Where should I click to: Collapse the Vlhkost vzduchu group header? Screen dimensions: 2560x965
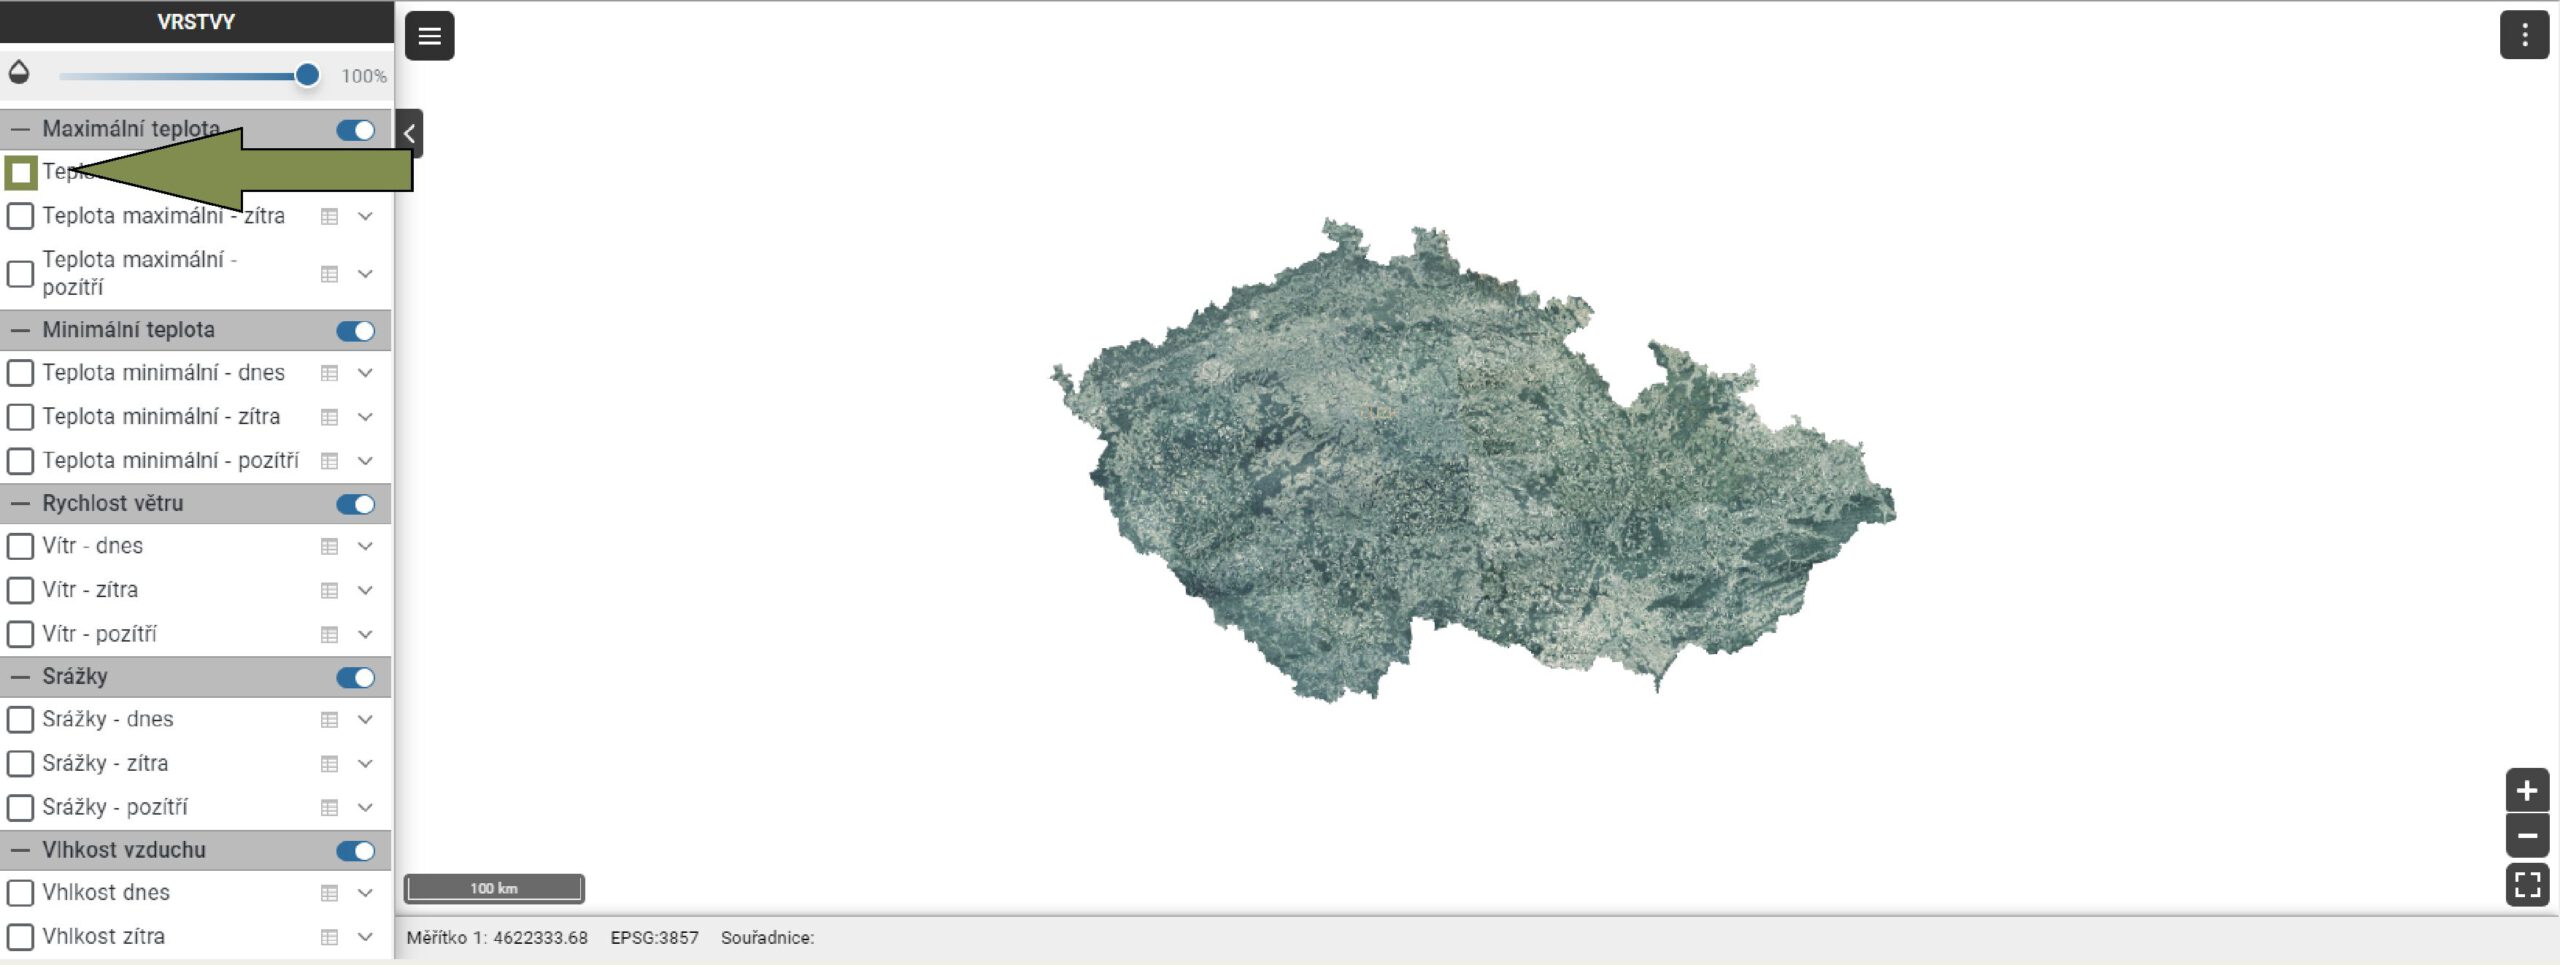pos(20,851)
